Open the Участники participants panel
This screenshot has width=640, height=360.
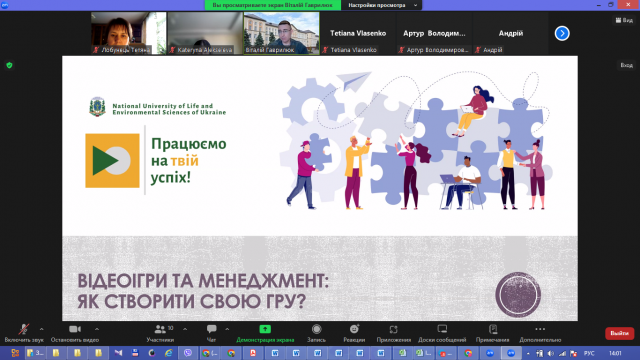pyautogui.click(x=160, y=333)
